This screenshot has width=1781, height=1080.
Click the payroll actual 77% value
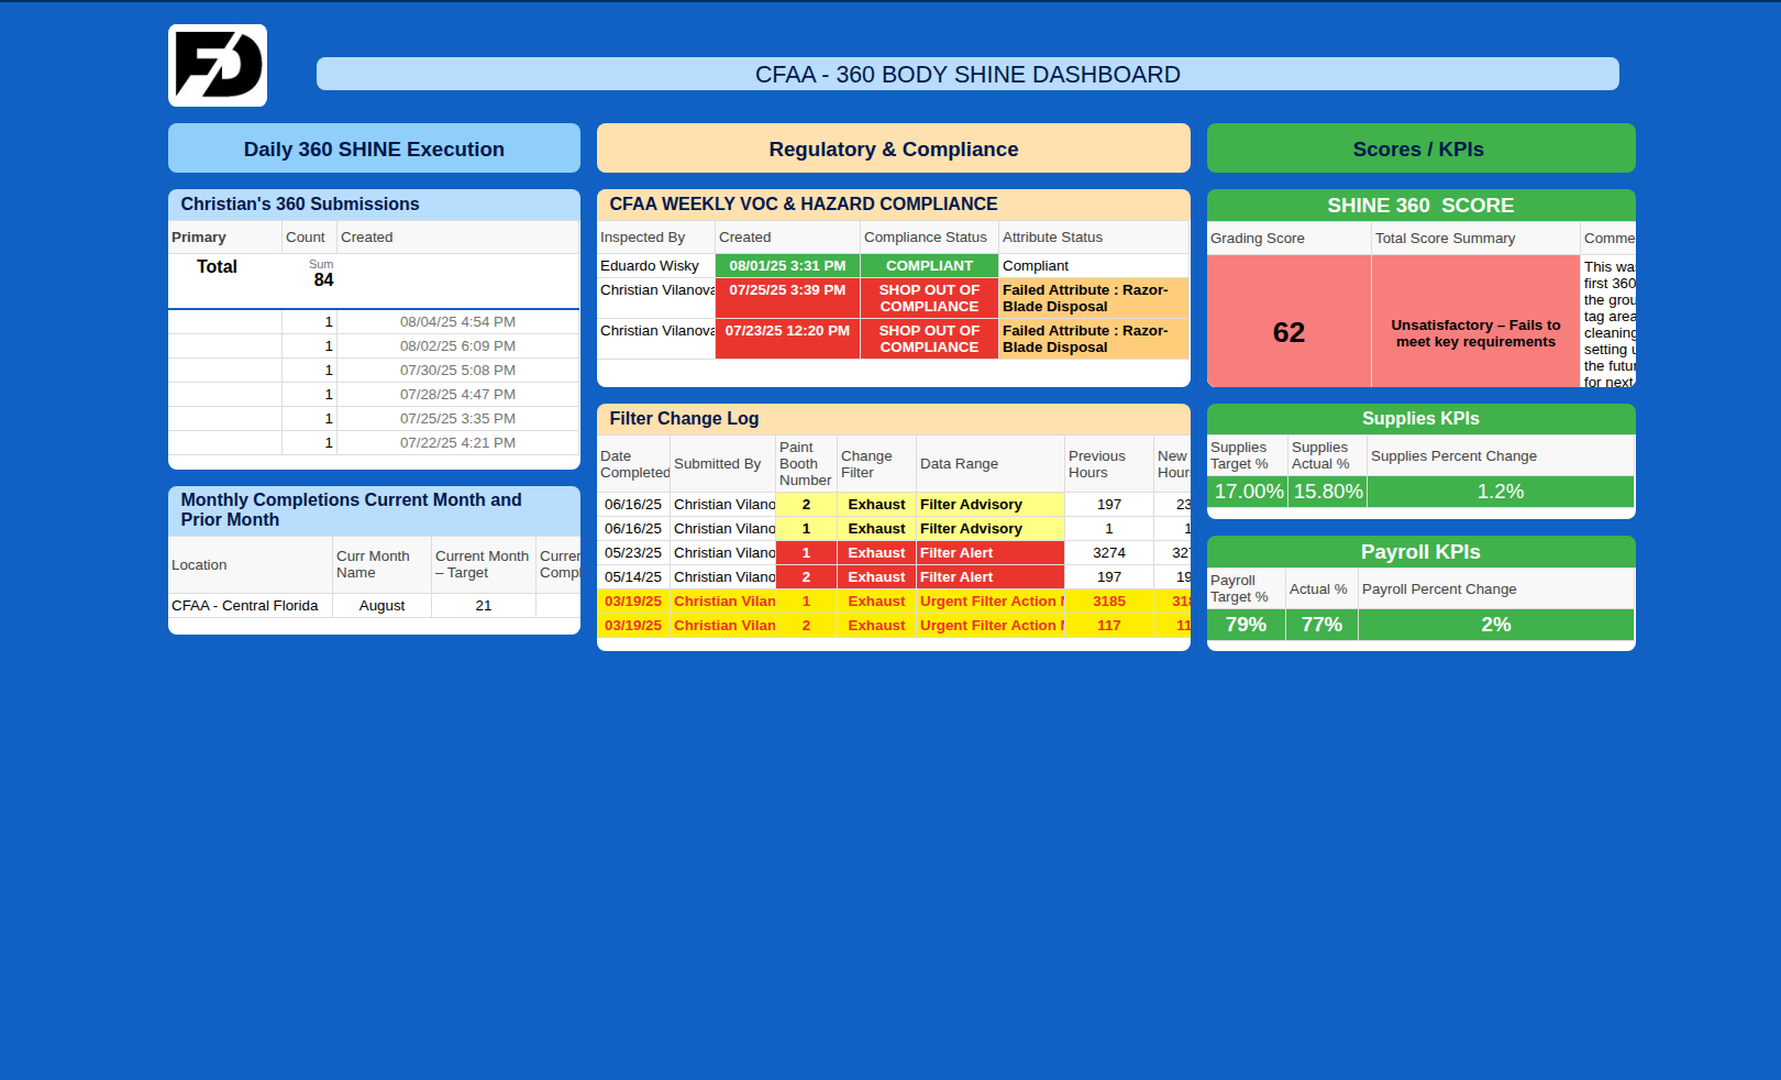[1322, 624]
